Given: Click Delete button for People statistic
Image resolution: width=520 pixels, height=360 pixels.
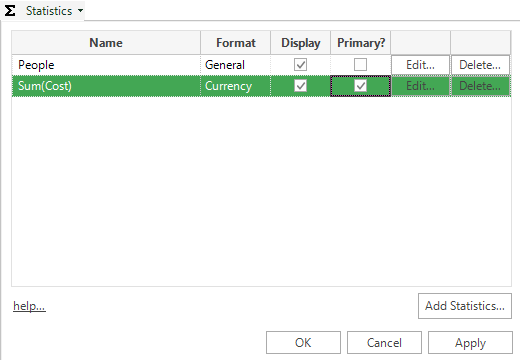Looking at the screenshot, I should (x=480, y=65).
